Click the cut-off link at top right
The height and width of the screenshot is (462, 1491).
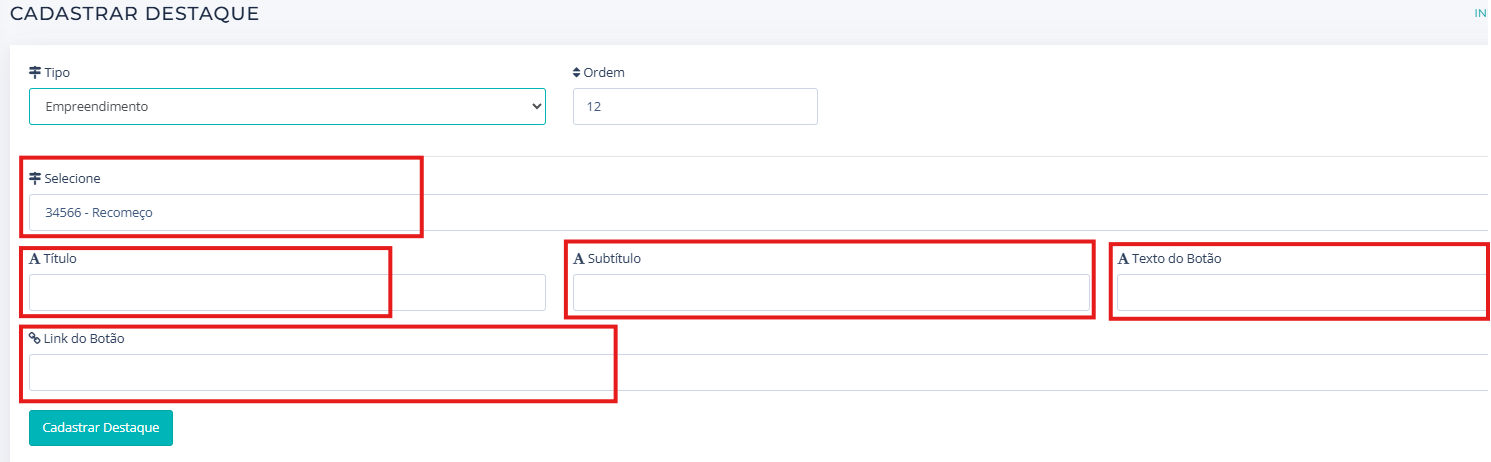[x=1482, y=14]
